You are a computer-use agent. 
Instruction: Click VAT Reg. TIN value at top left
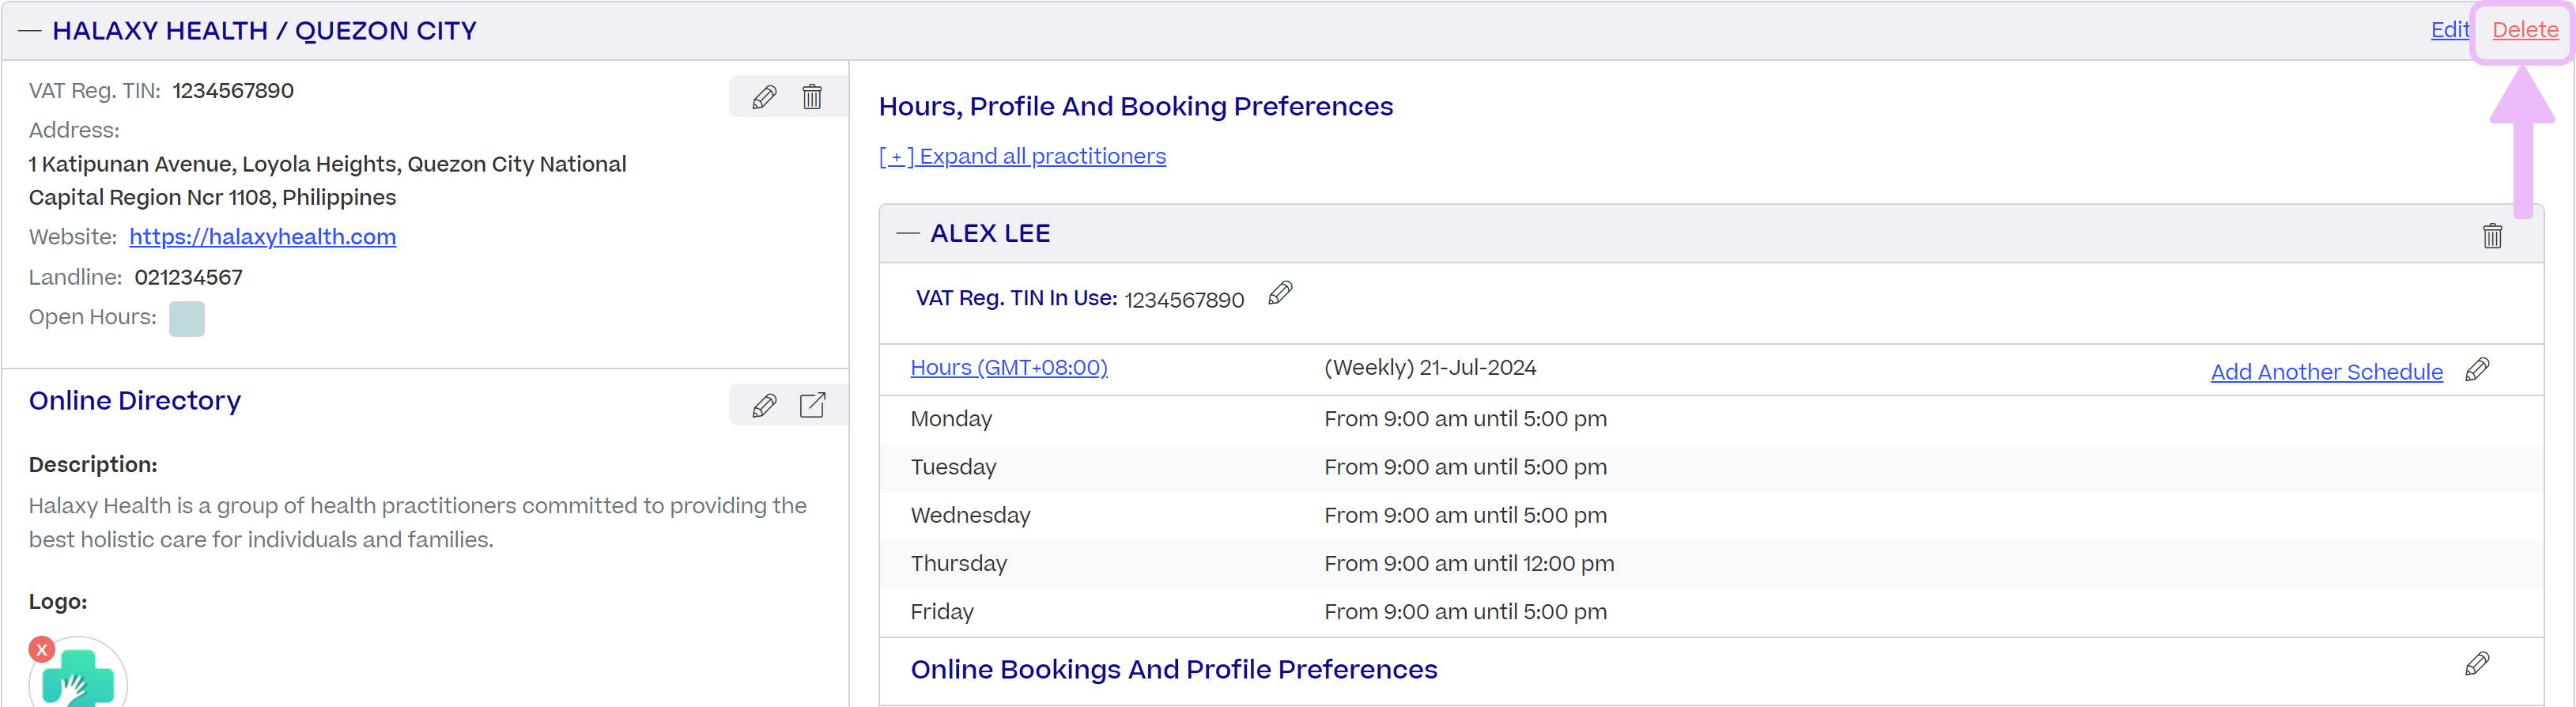(233, 91)
